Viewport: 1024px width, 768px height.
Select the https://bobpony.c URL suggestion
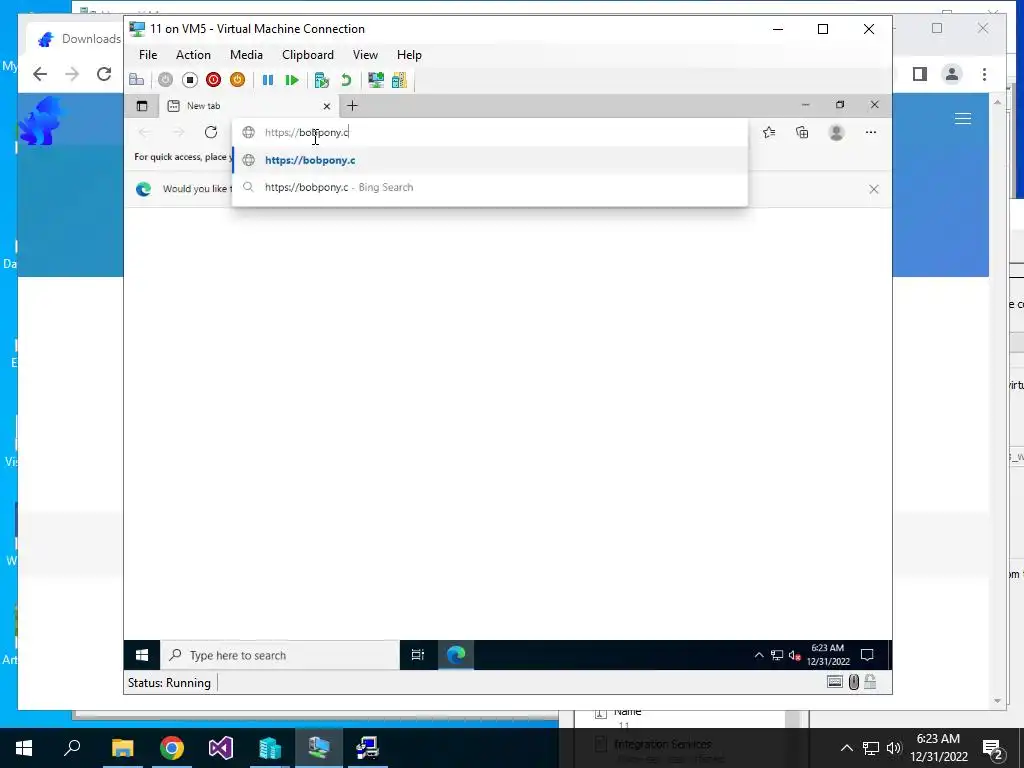click(490, 160)
